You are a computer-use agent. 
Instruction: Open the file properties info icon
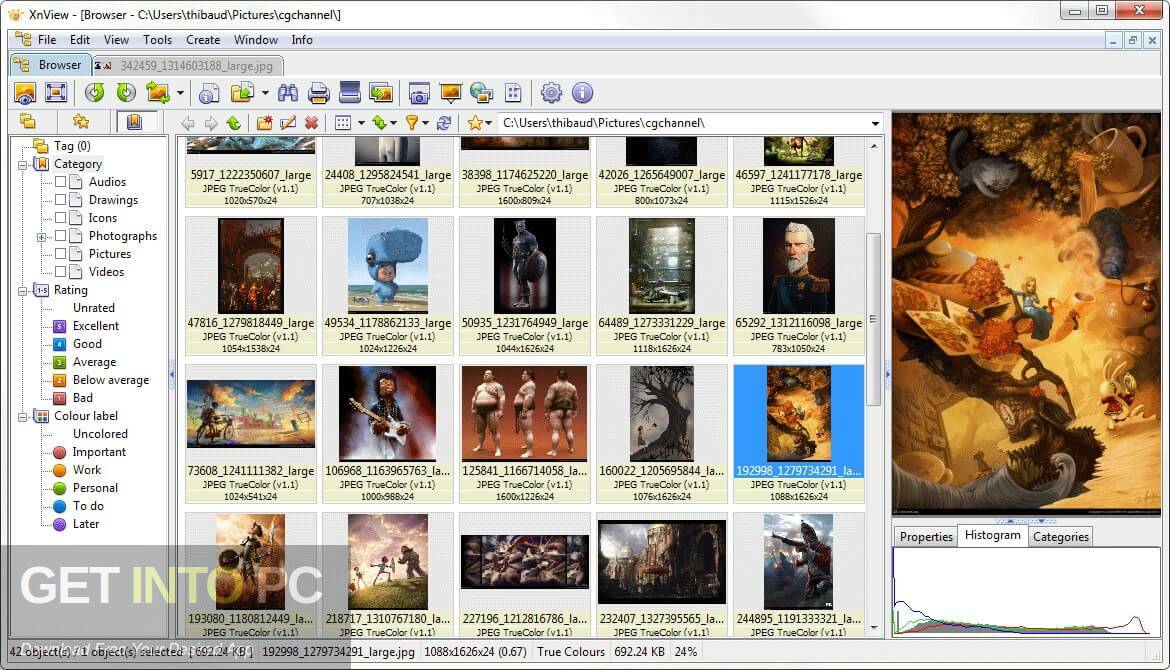click(209, 93)
